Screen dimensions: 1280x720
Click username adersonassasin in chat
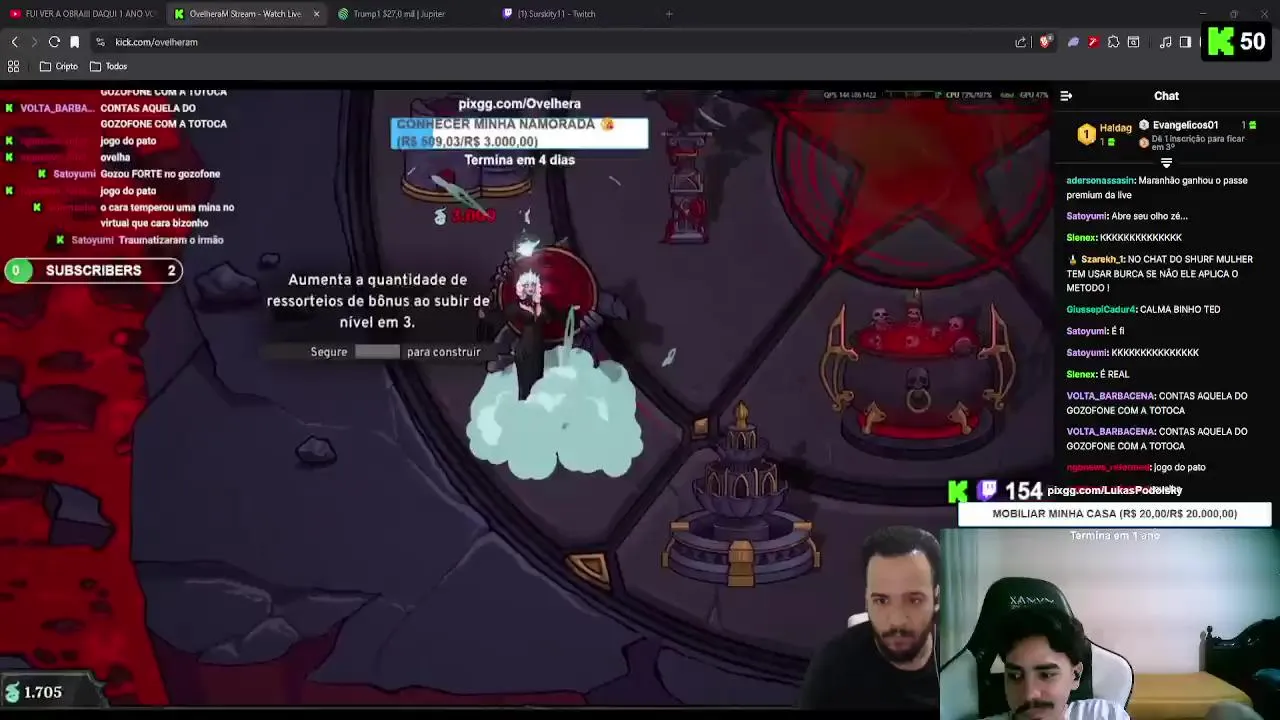tap(1100, 181)
